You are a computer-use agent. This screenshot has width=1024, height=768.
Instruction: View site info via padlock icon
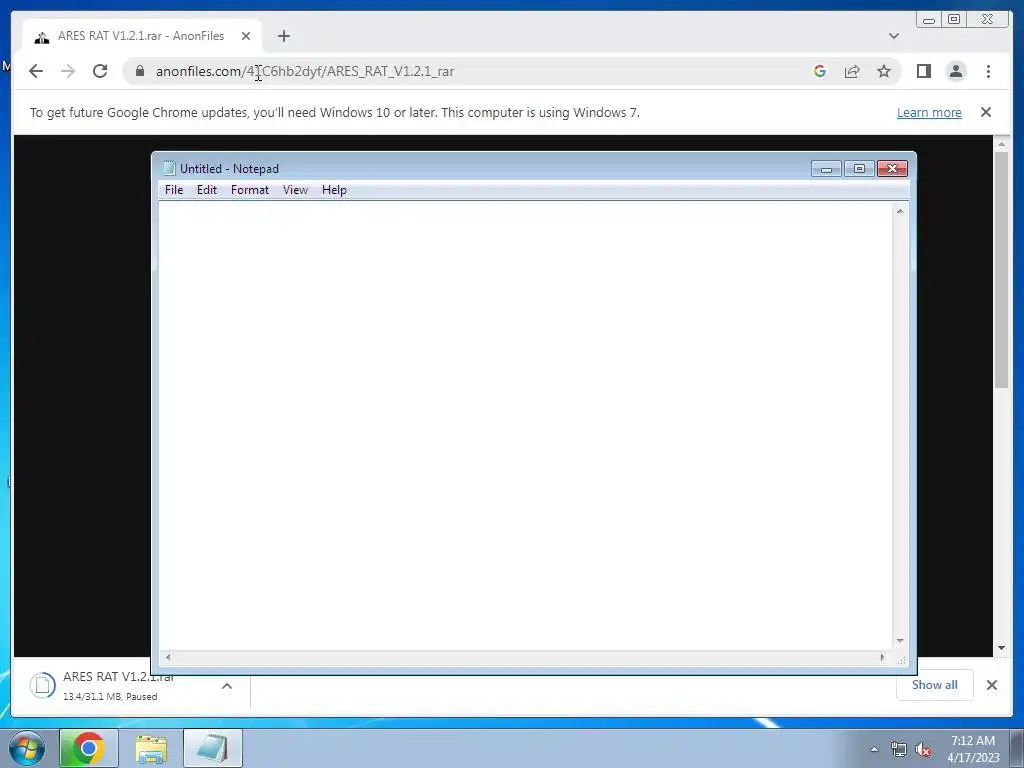(x=140, y=71)
